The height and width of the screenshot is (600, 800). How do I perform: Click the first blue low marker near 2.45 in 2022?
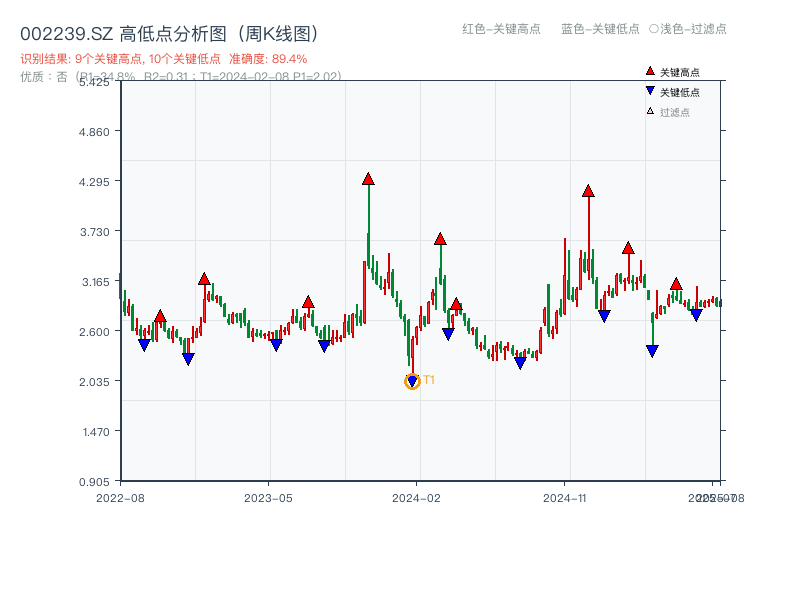(144, 345)
